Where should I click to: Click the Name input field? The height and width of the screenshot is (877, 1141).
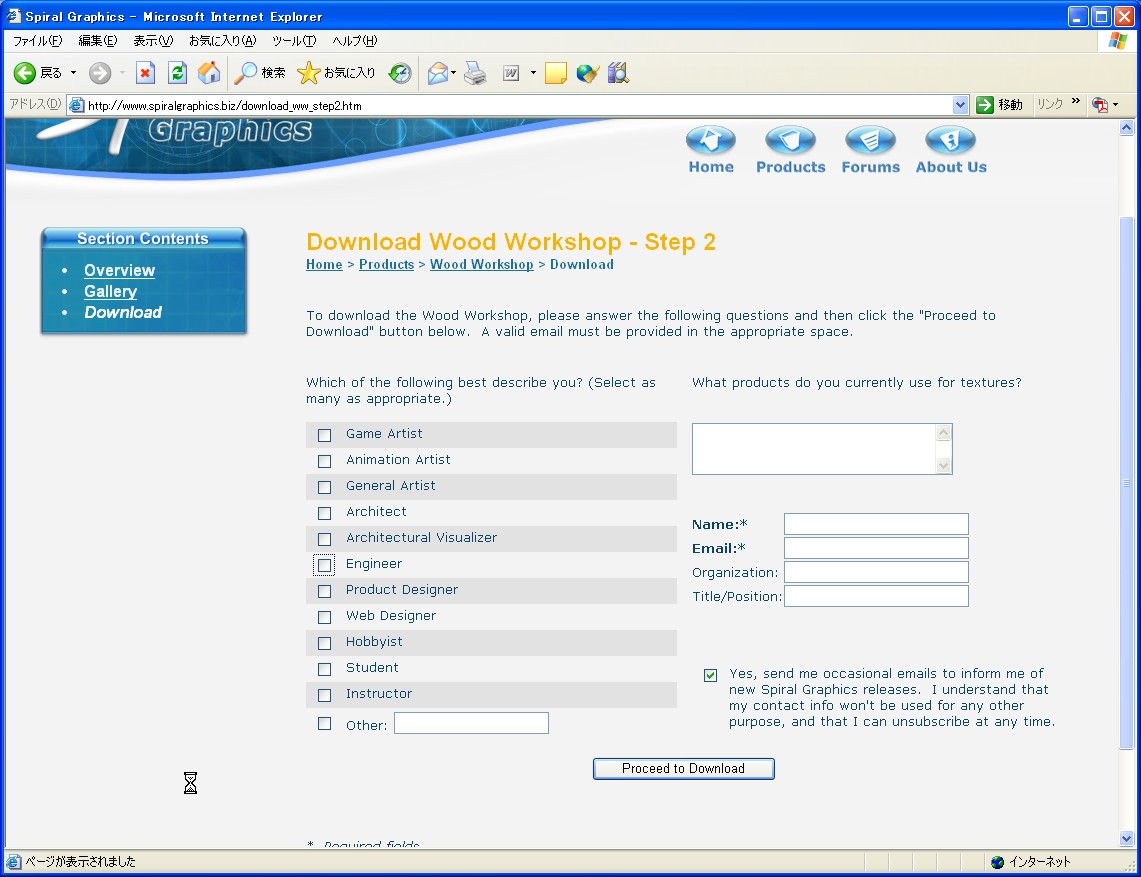point(876,524)
